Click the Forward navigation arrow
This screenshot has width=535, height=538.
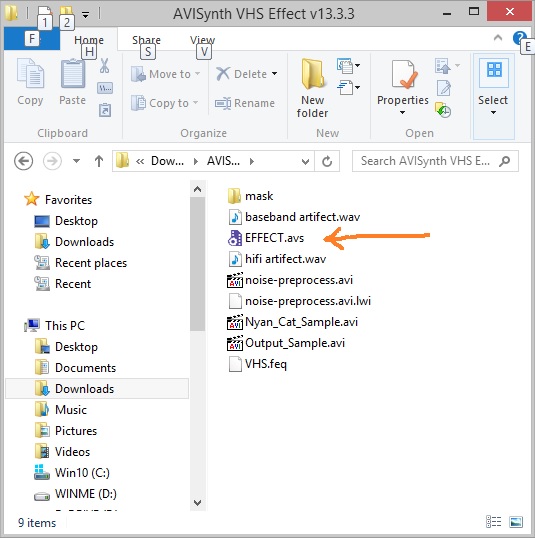click(x=52, y=161)
